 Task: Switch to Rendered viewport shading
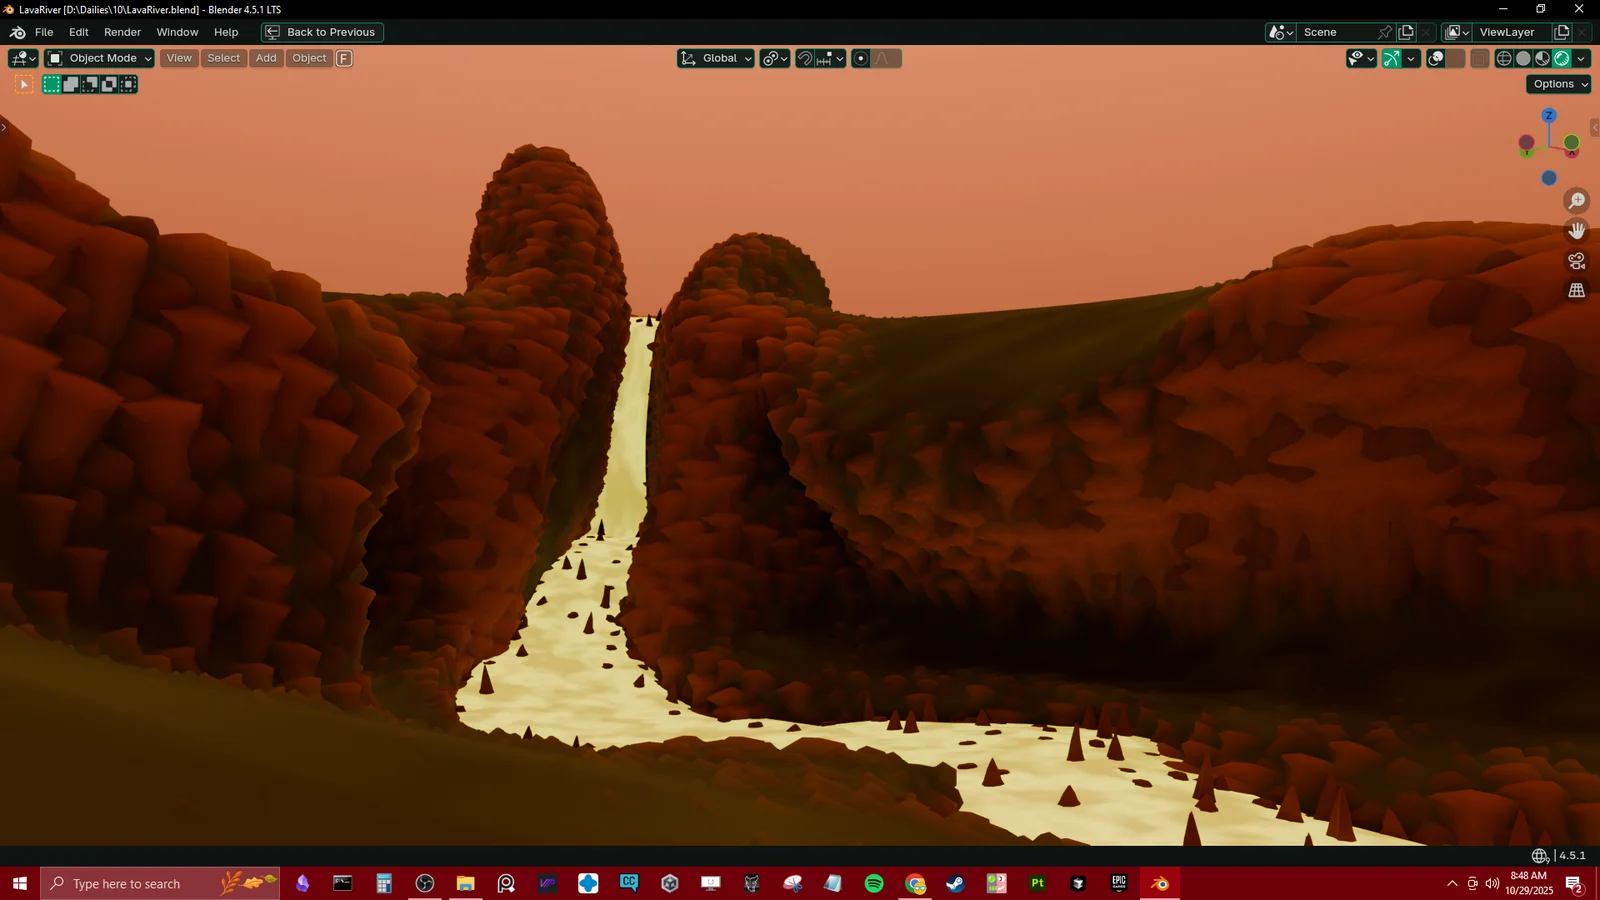(x=1560, y=58)
